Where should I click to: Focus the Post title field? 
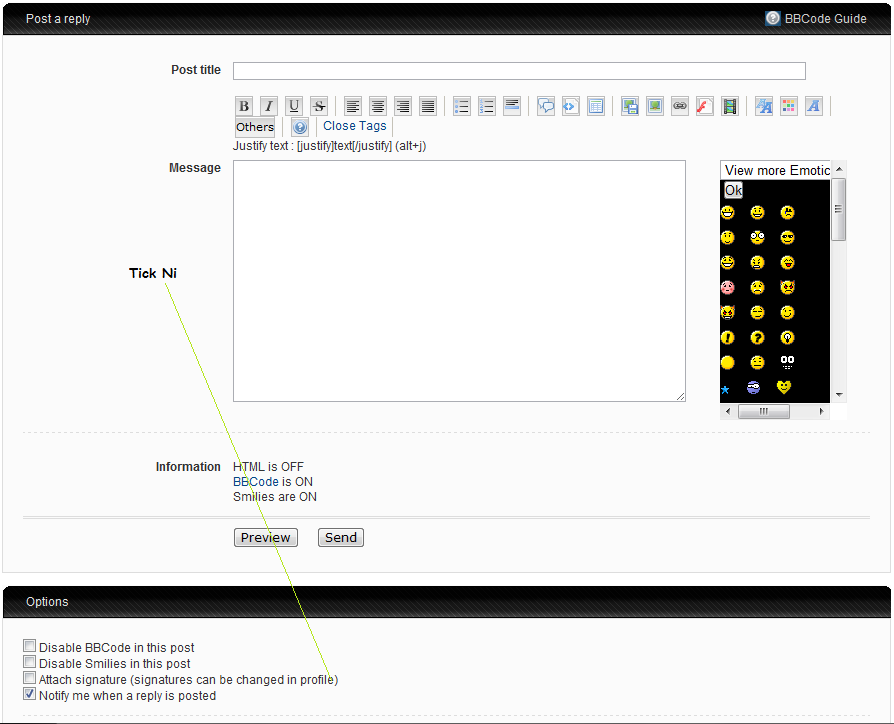519,71
